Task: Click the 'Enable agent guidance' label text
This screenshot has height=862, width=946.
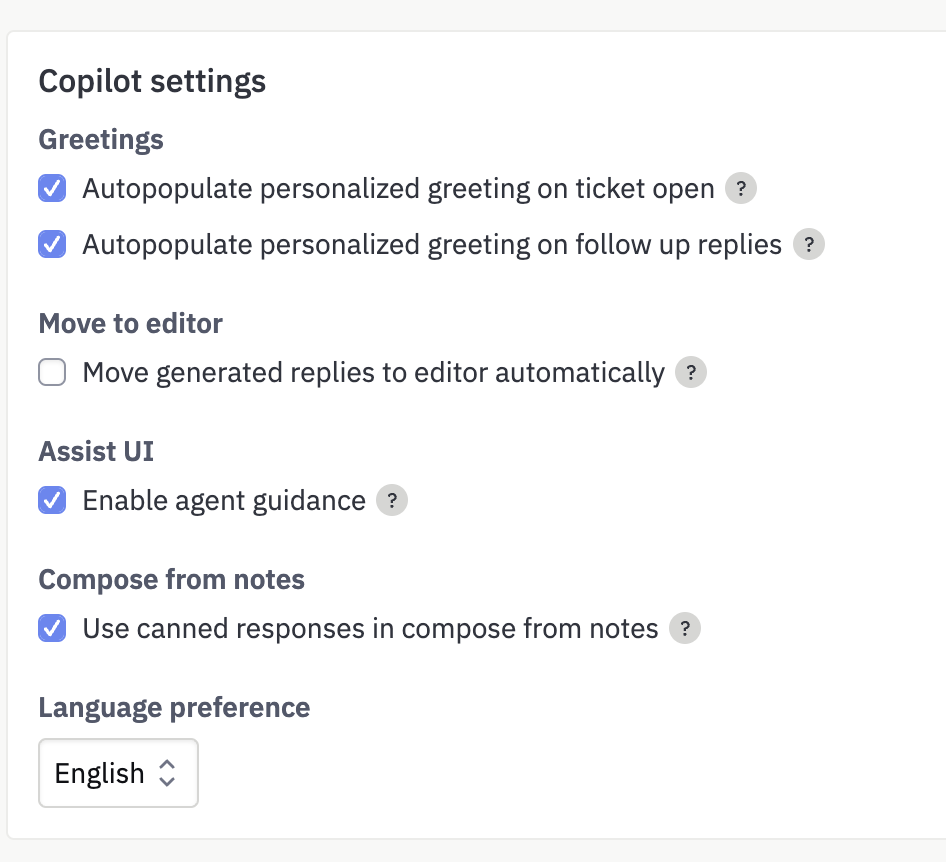Action: (224, 501)
